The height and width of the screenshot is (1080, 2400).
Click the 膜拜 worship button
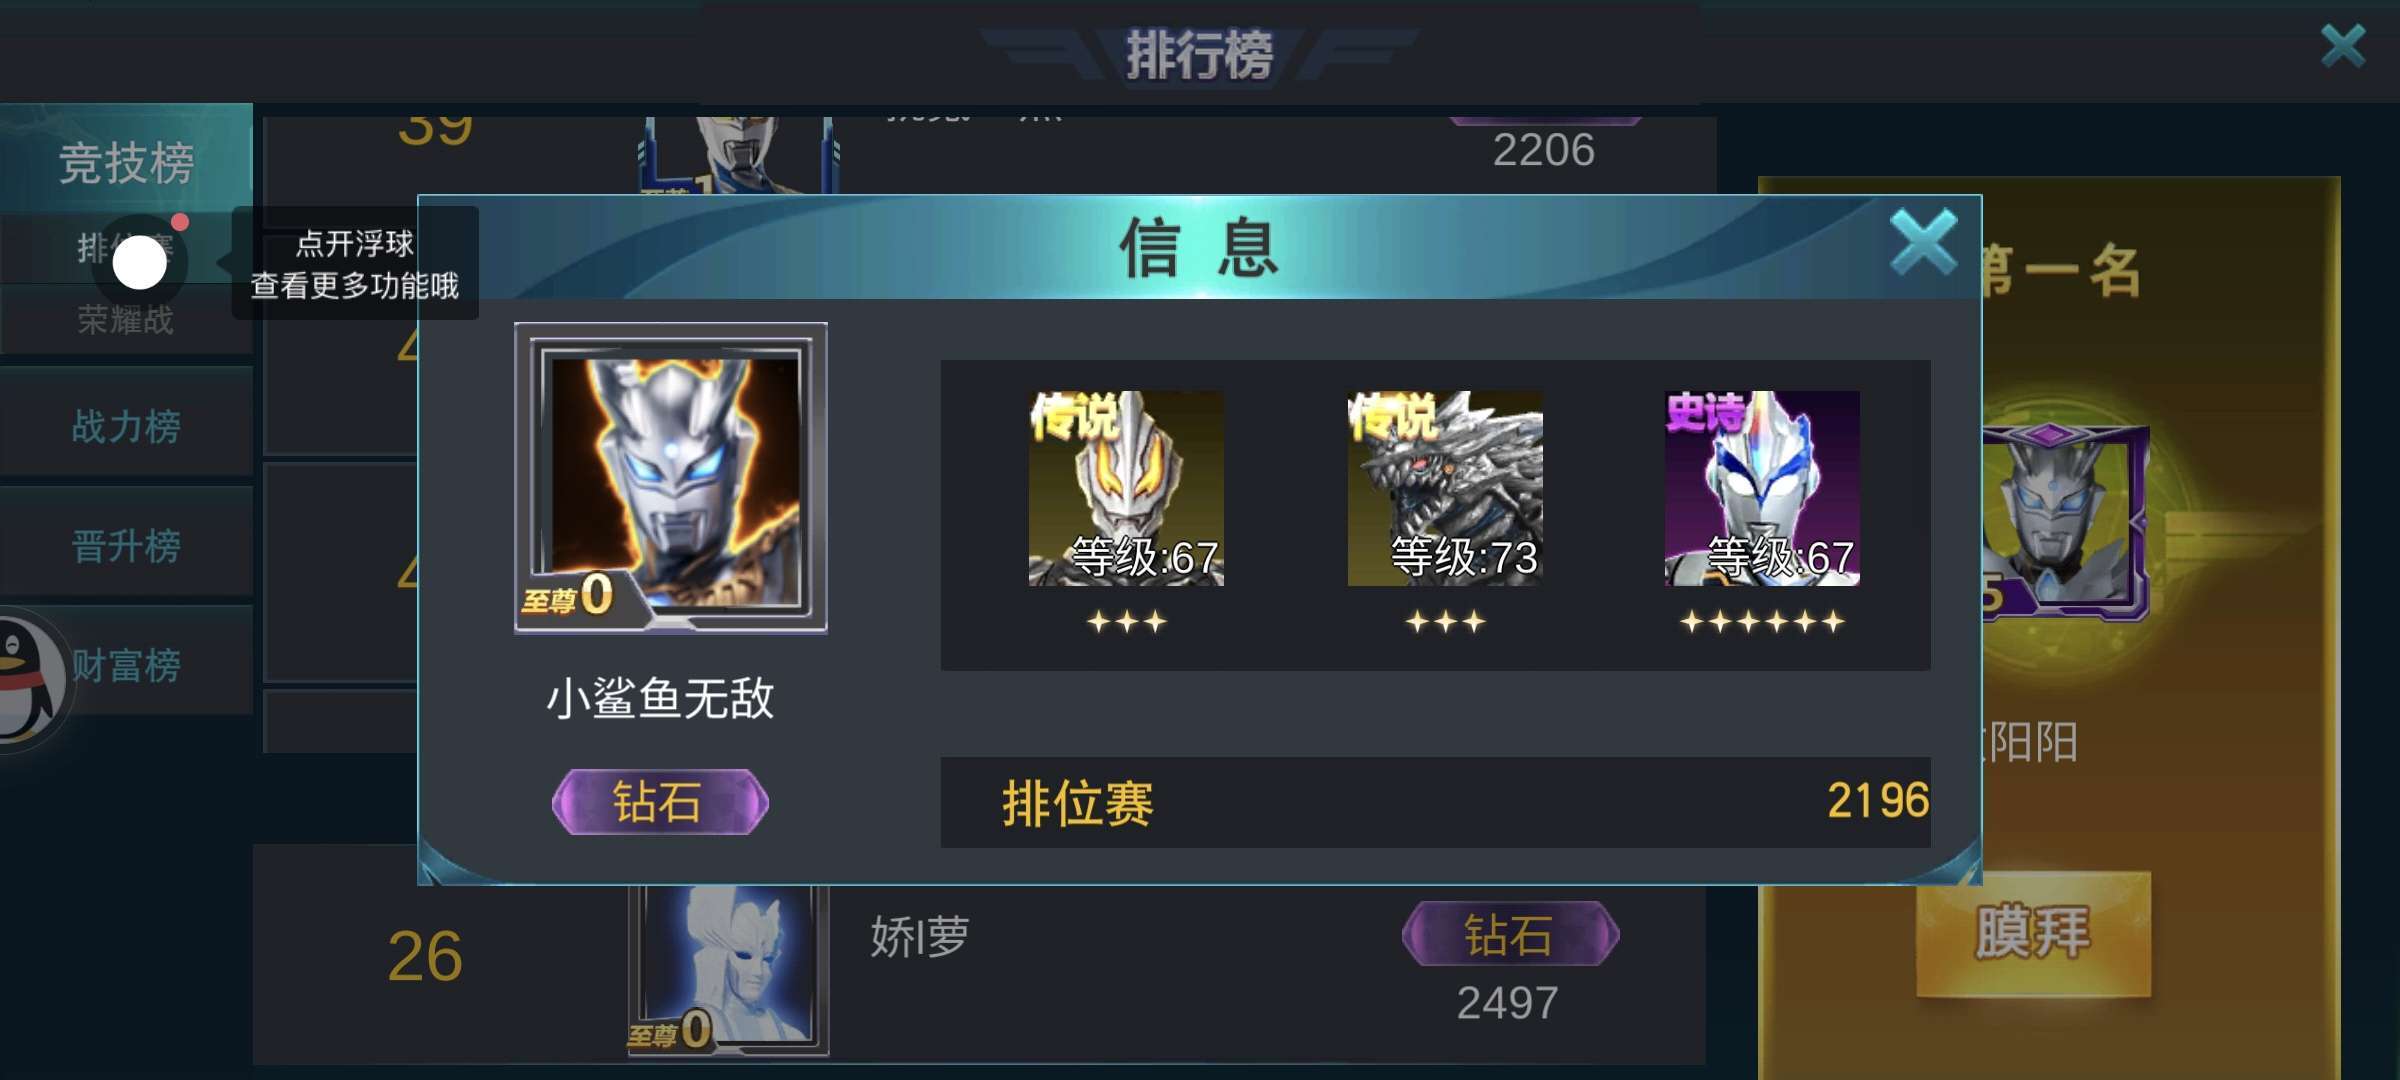(2033, 933)
